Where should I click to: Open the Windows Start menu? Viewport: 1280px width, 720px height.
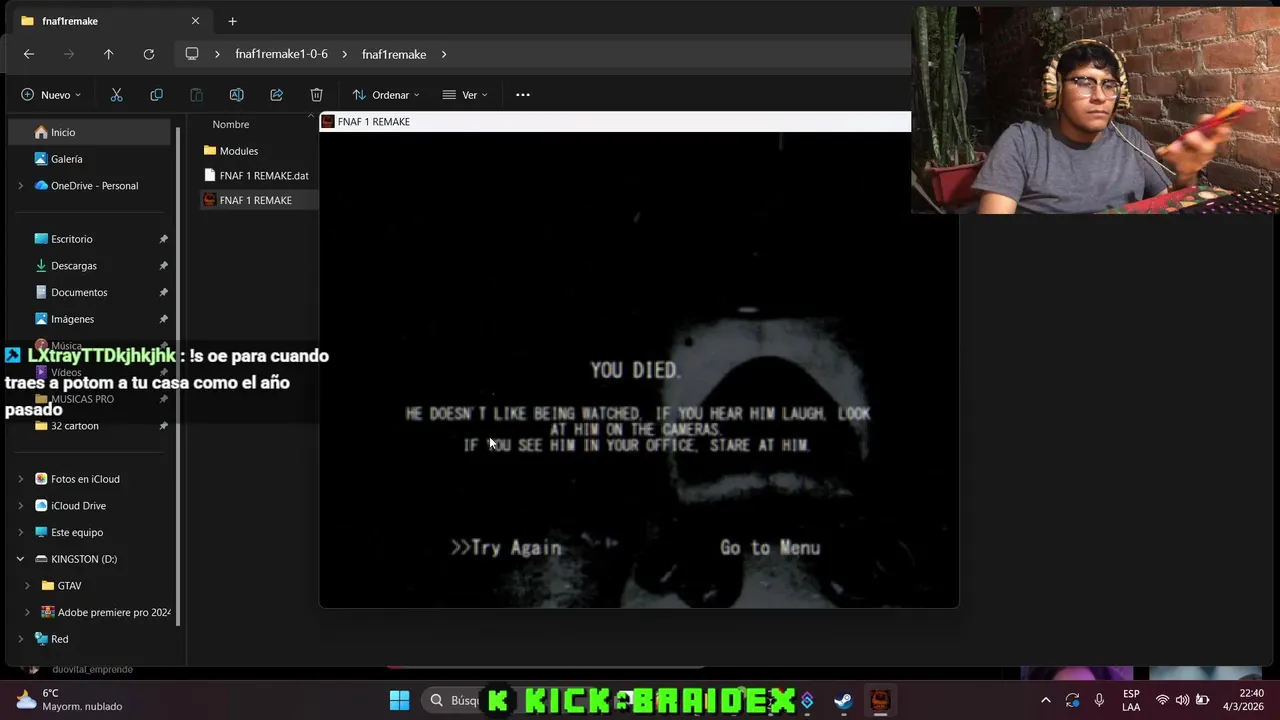click(399, 700)
